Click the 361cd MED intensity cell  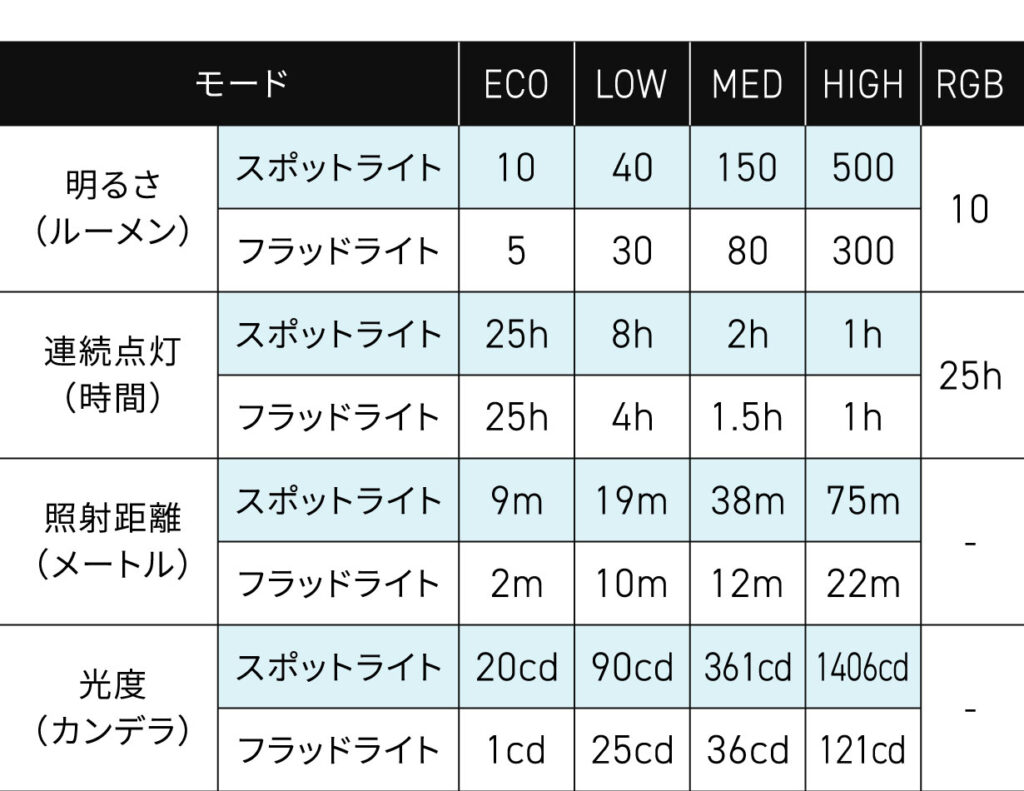pyautogui.click(x=747, y=667)
